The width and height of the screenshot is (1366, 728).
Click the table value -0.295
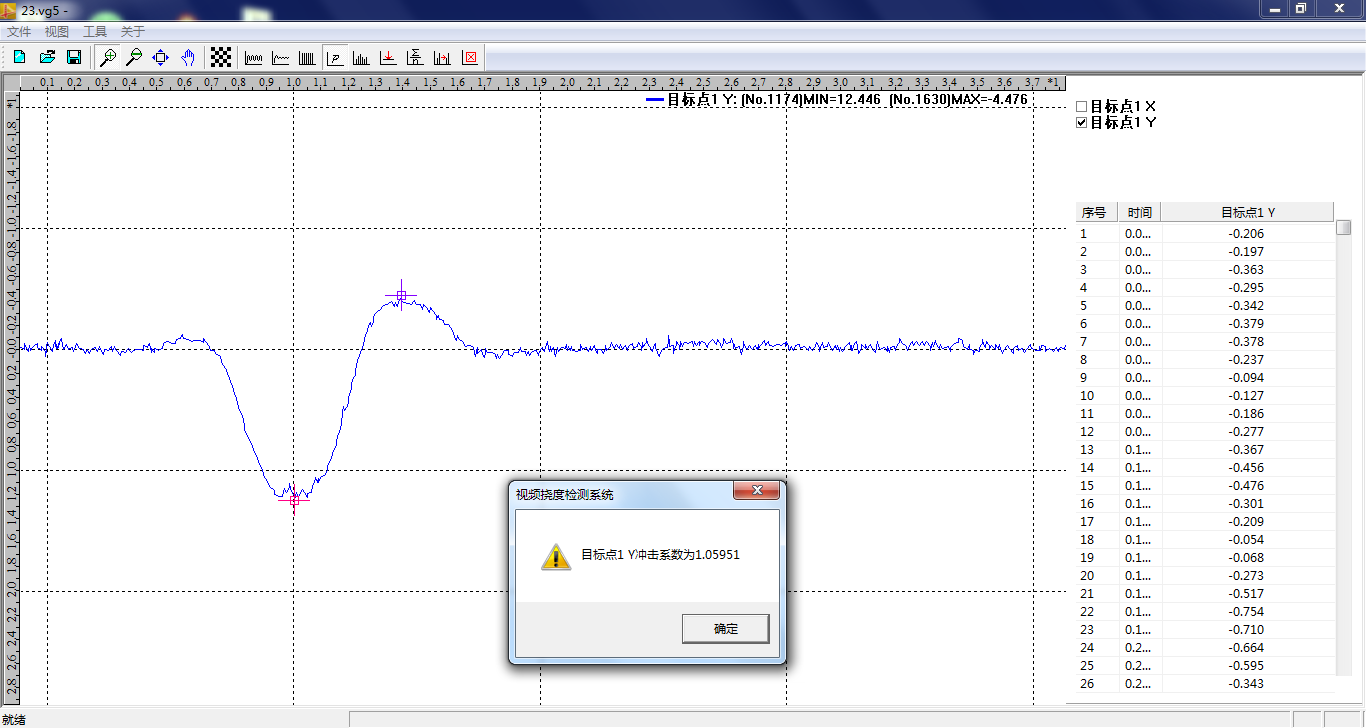(x=1248, y=288)
